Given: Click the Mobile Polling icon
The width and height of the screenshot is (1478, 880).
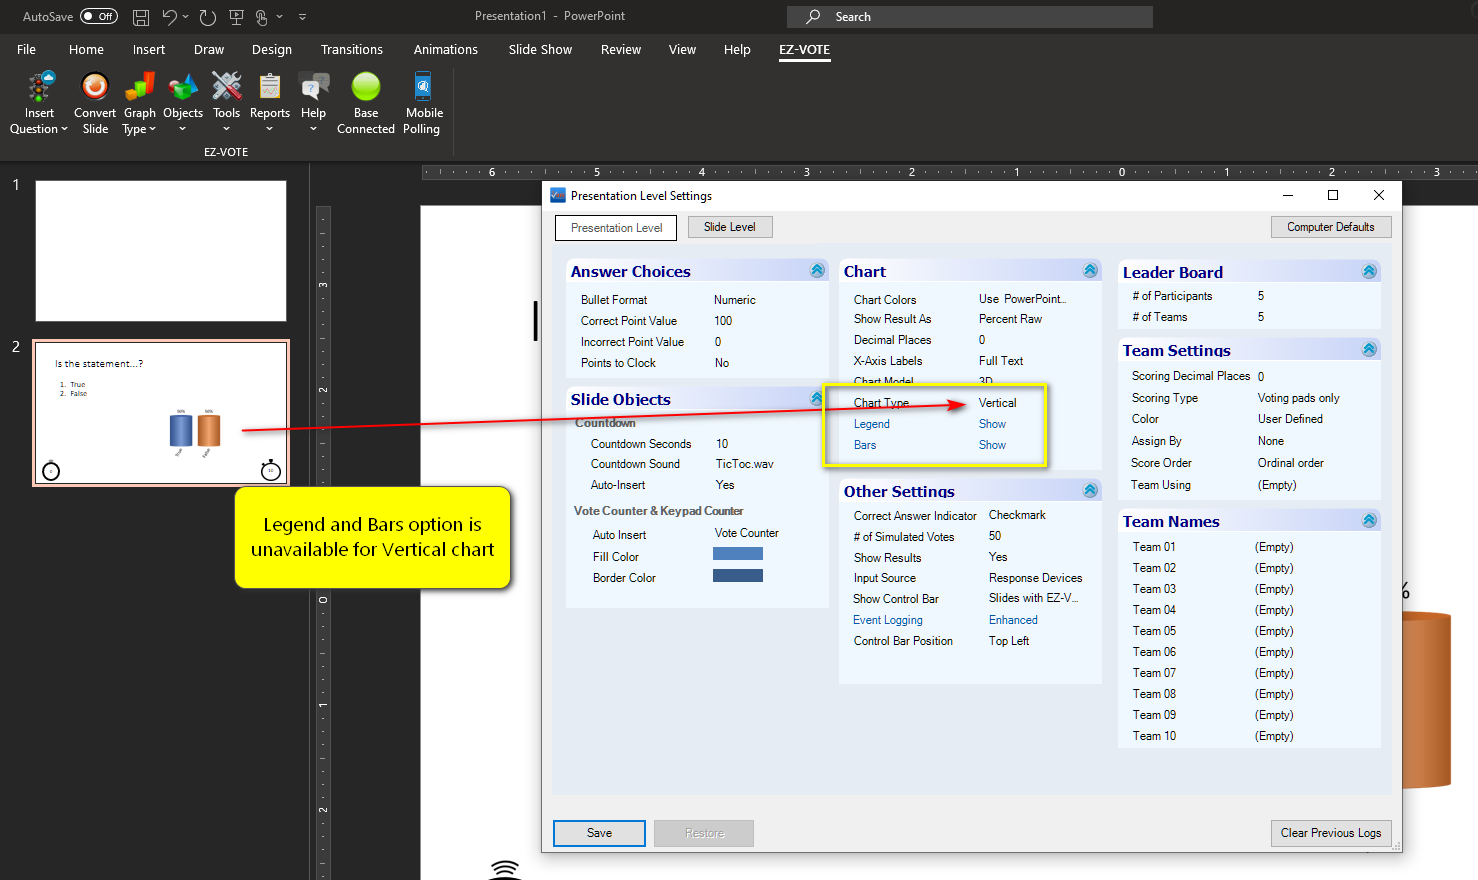Looking at the screenshot, I should click(423, 87).
